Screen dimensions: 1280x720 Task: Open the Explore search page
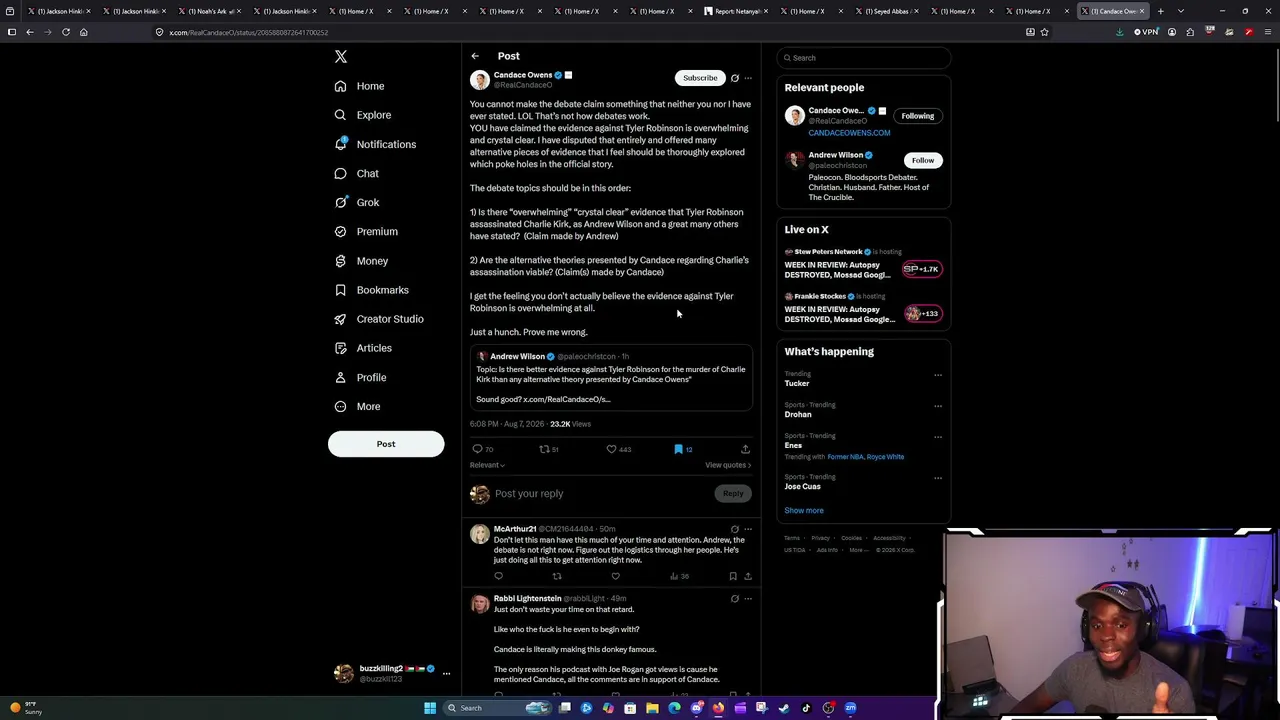(363, 115)
